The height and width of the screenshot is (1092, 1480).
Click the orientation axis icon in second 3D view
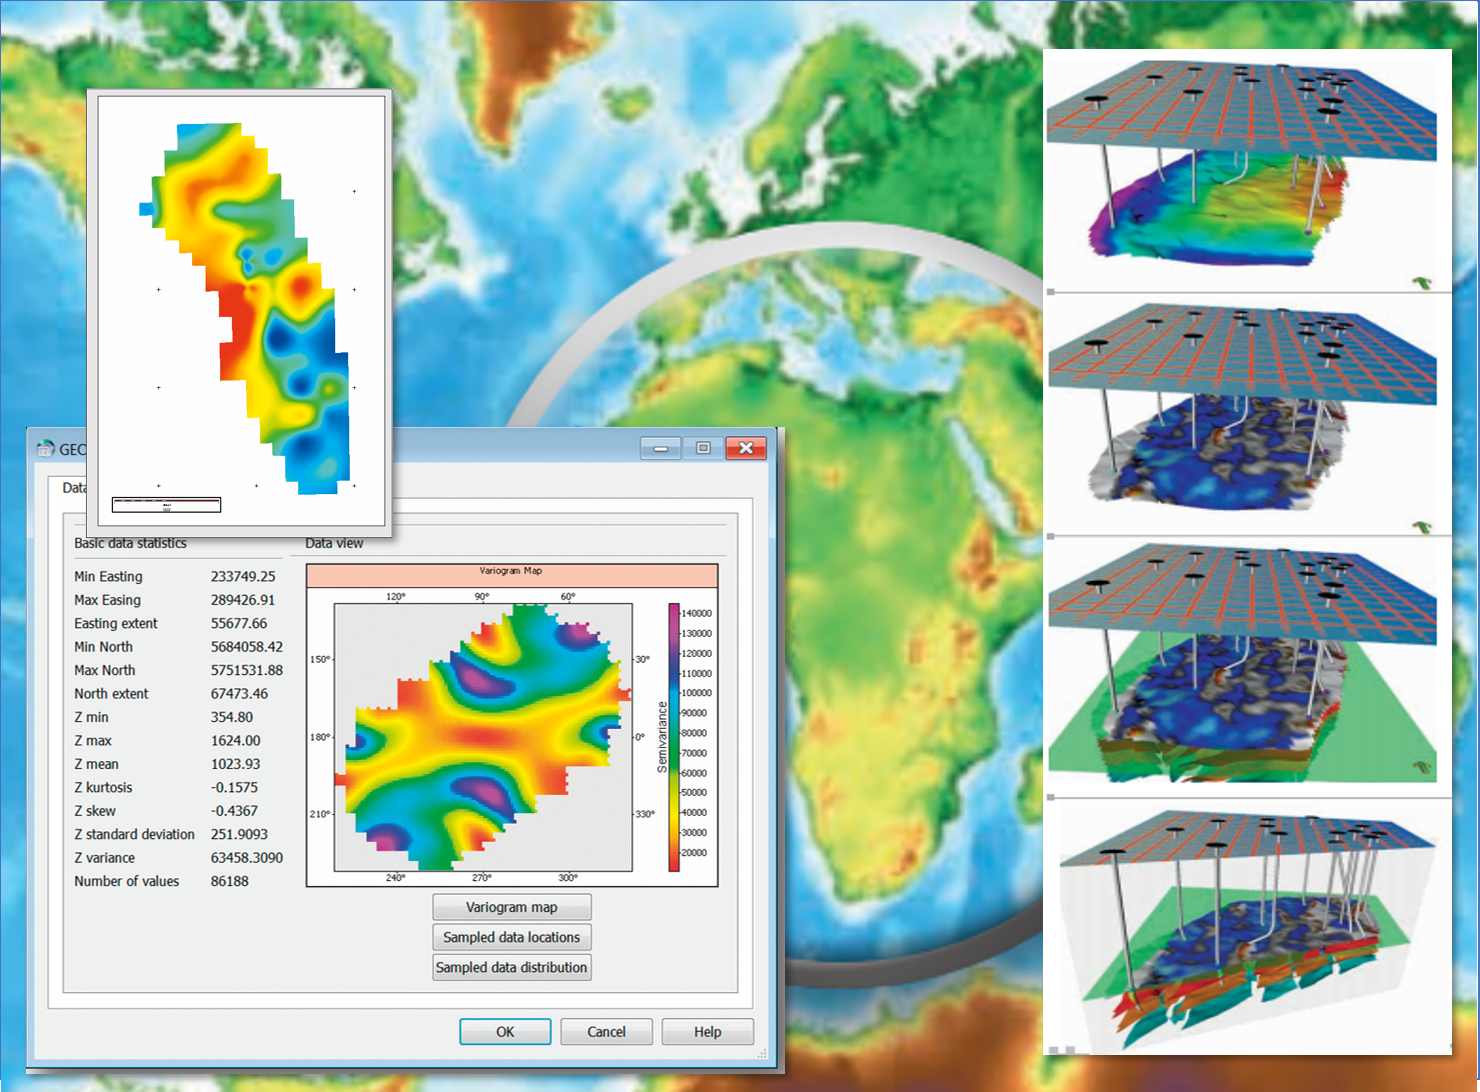pyautogui.click(x=1422, y=527)
